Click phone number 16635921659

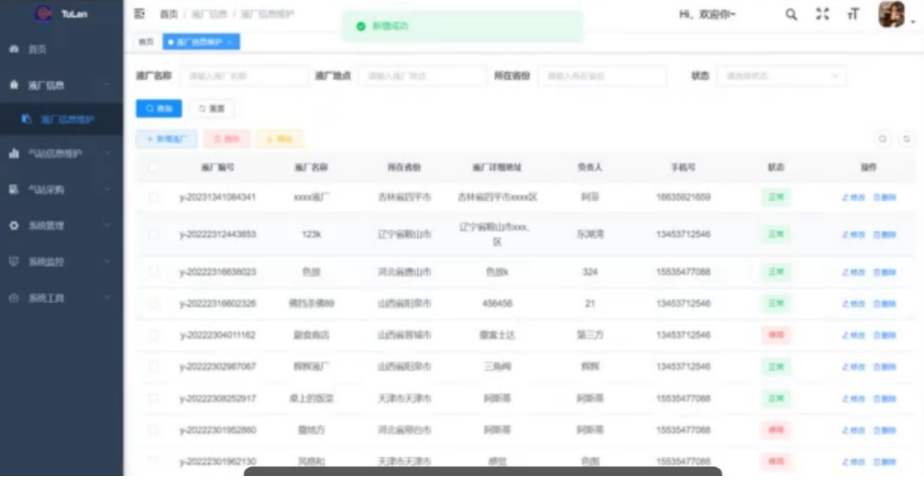coord(683,197)
